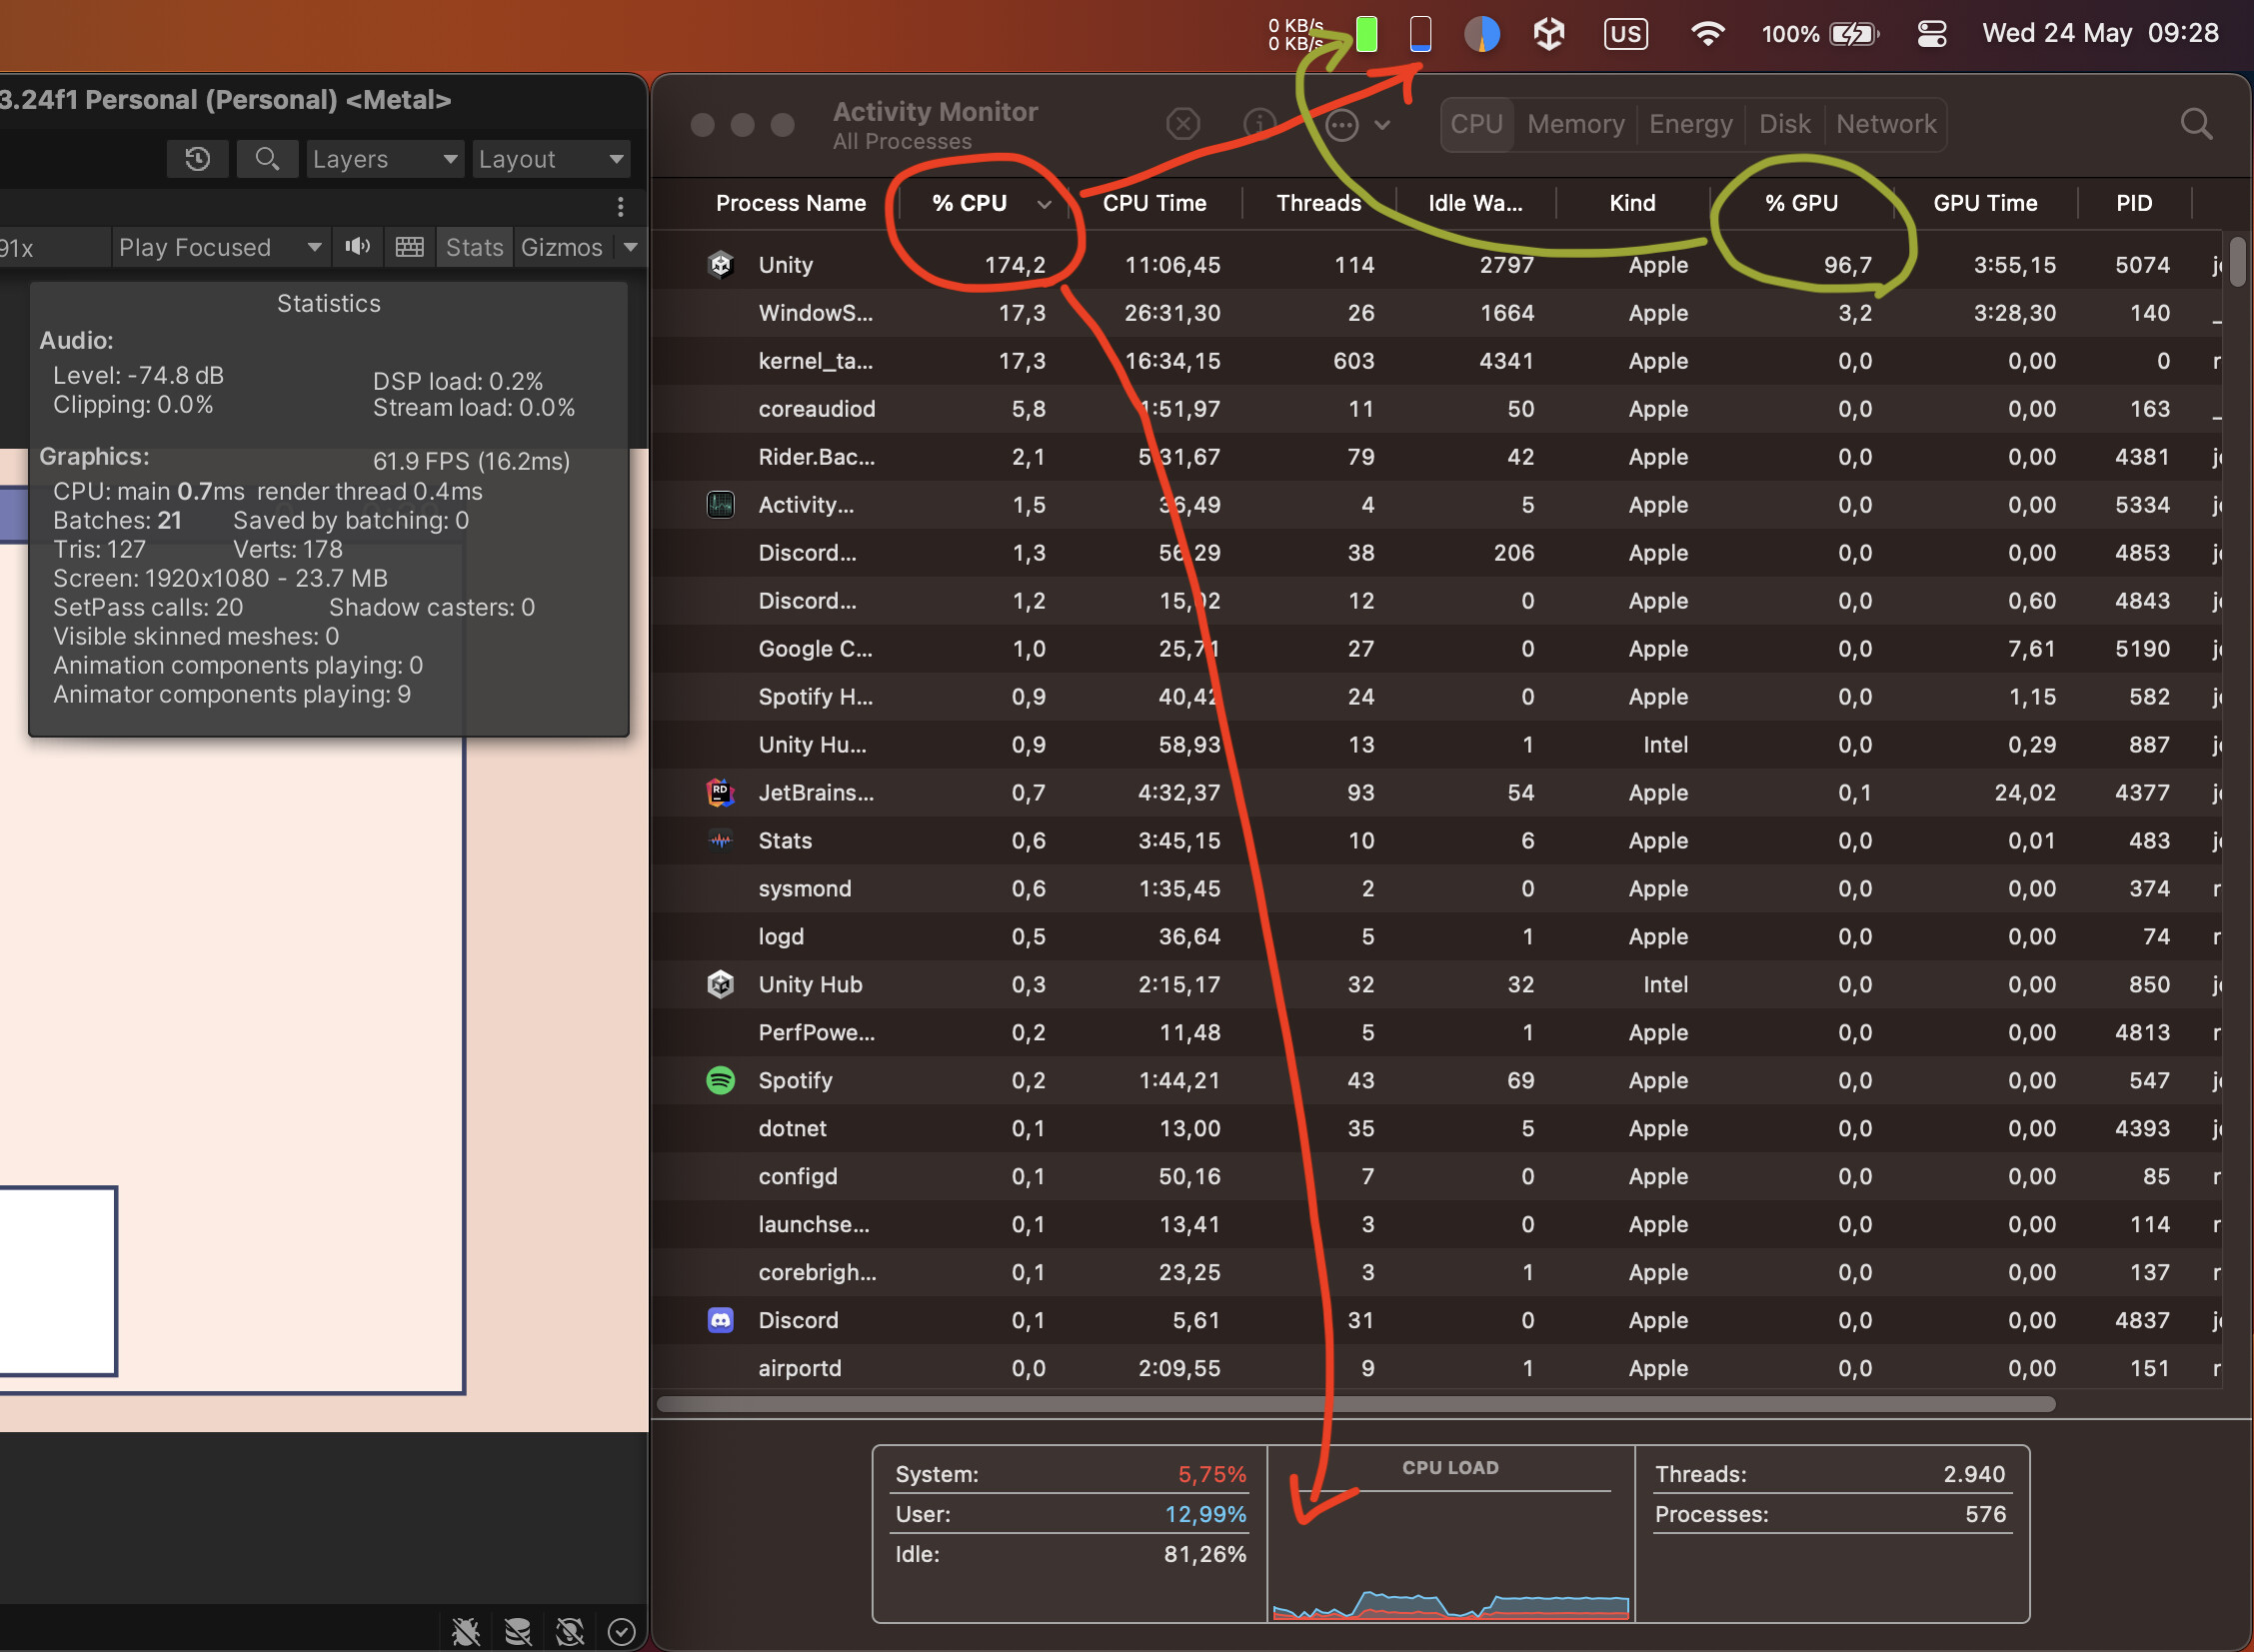Image resolution: width=2254 pixels, height=1652 pixels.
Task: Click the Discord icon beside the Discord process
Action: pos(720,1320)
